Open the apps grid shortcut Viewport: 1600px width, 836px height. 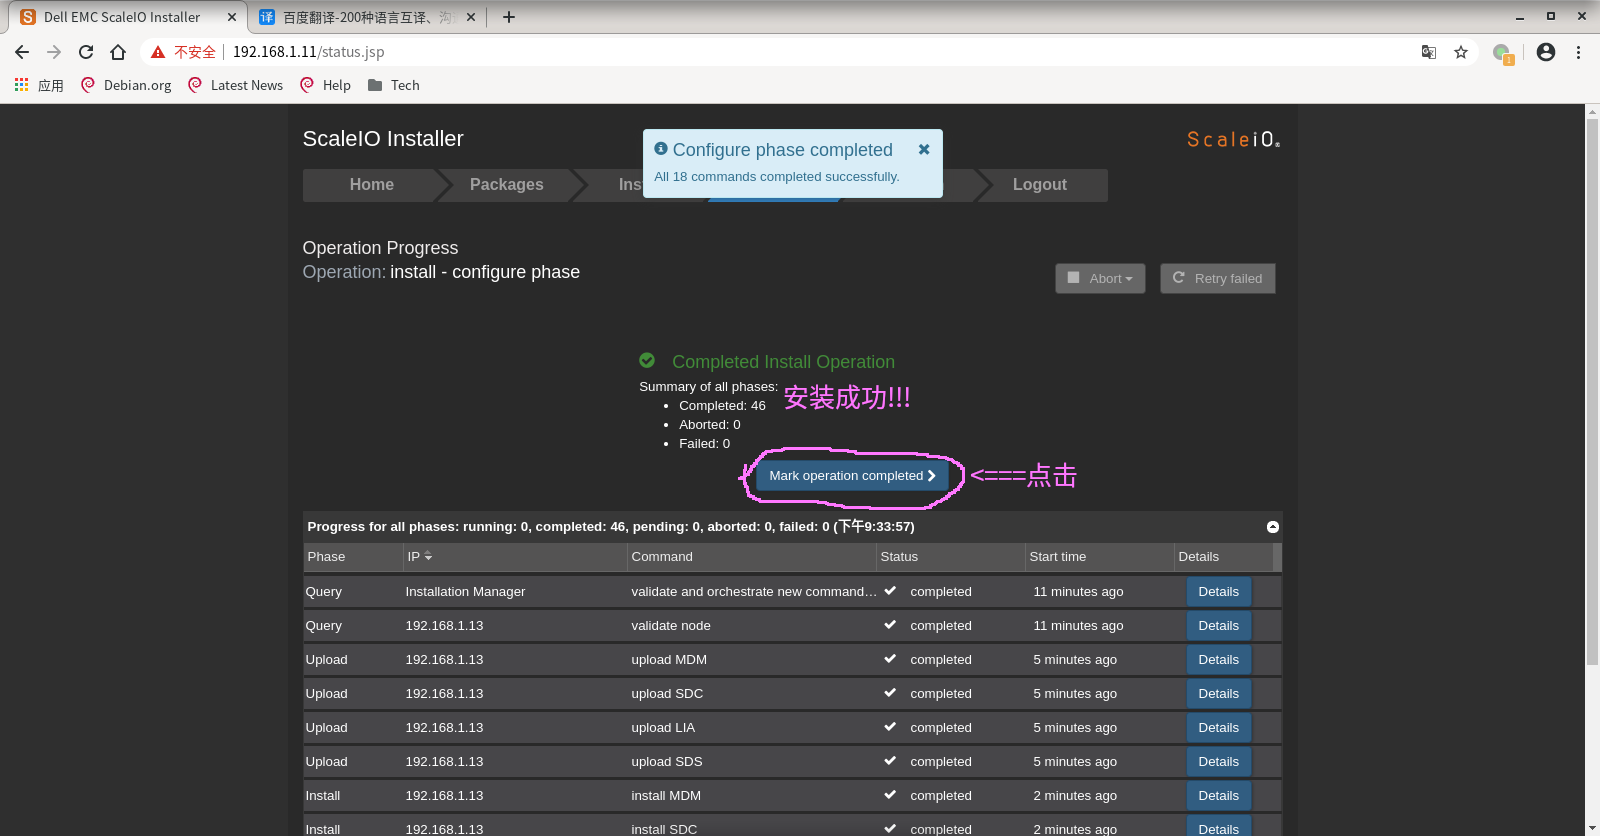[x=21, y=85]
